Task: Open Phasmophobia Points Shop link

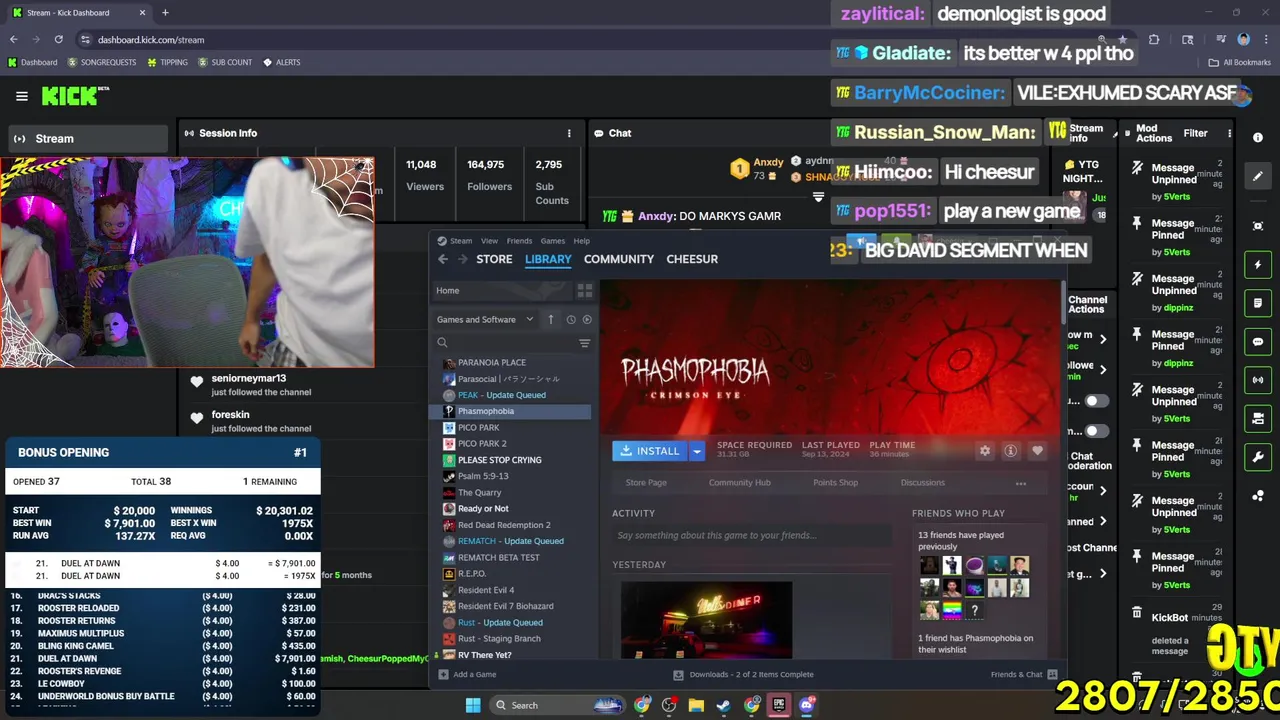Action: tap(836, 483)
